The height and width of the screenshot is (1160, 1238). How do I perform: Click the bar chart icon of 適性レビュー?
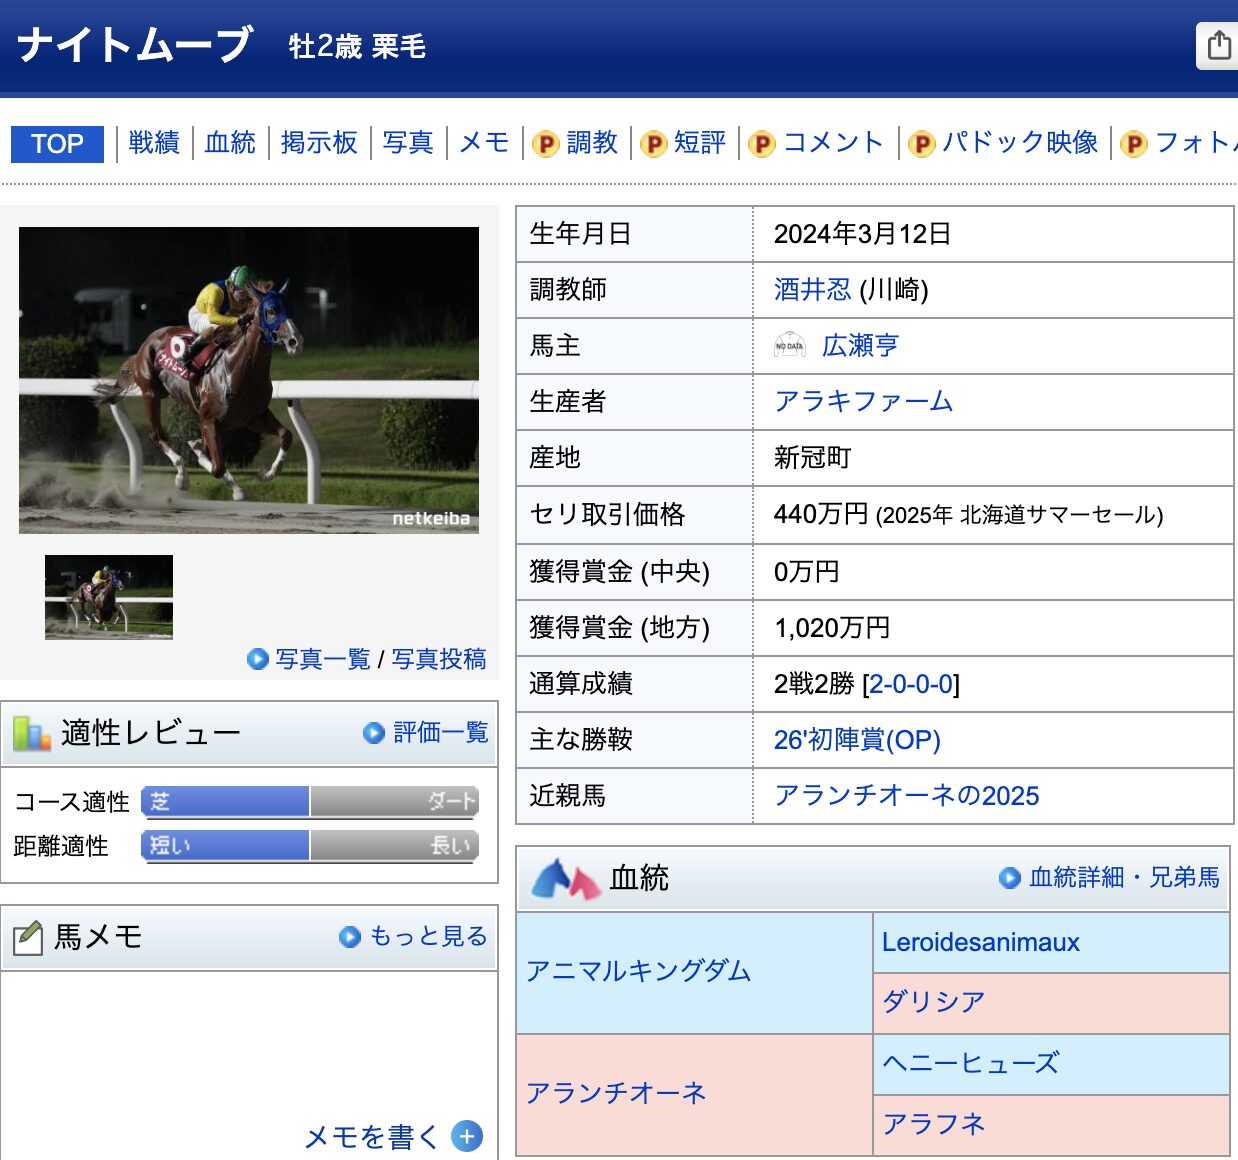click(x=32, y=734)
